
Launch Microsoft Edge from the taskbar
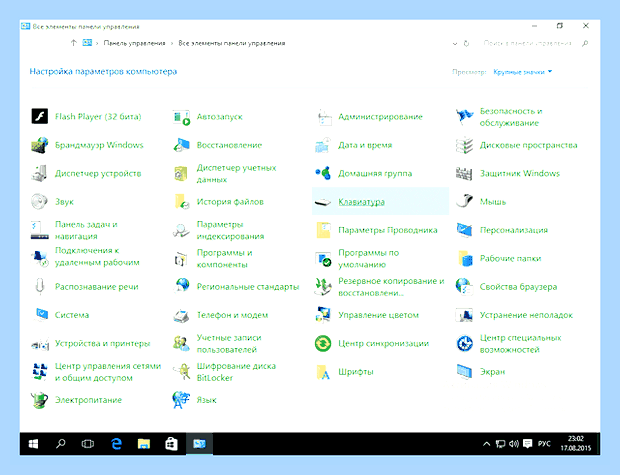pos(116,444)
